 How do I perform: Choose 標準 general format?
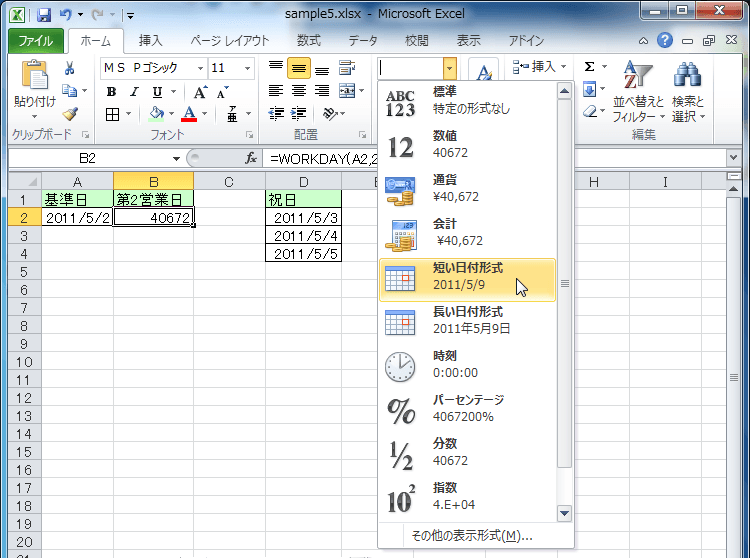(x=467, y=101)
